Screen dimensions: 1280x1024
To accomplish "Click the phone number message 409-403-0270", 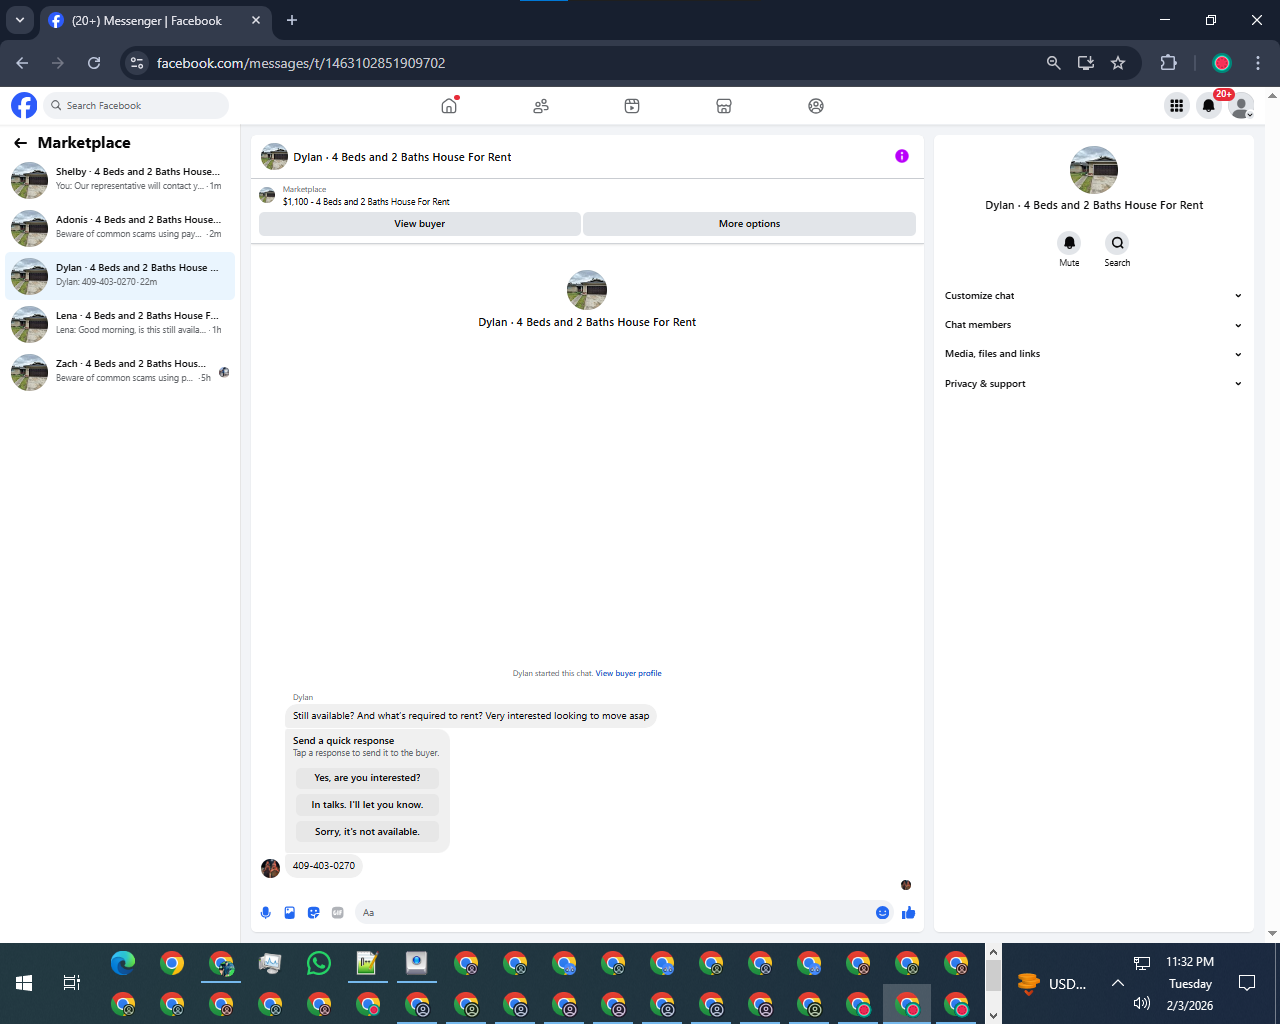I will [x=323, y=866].
